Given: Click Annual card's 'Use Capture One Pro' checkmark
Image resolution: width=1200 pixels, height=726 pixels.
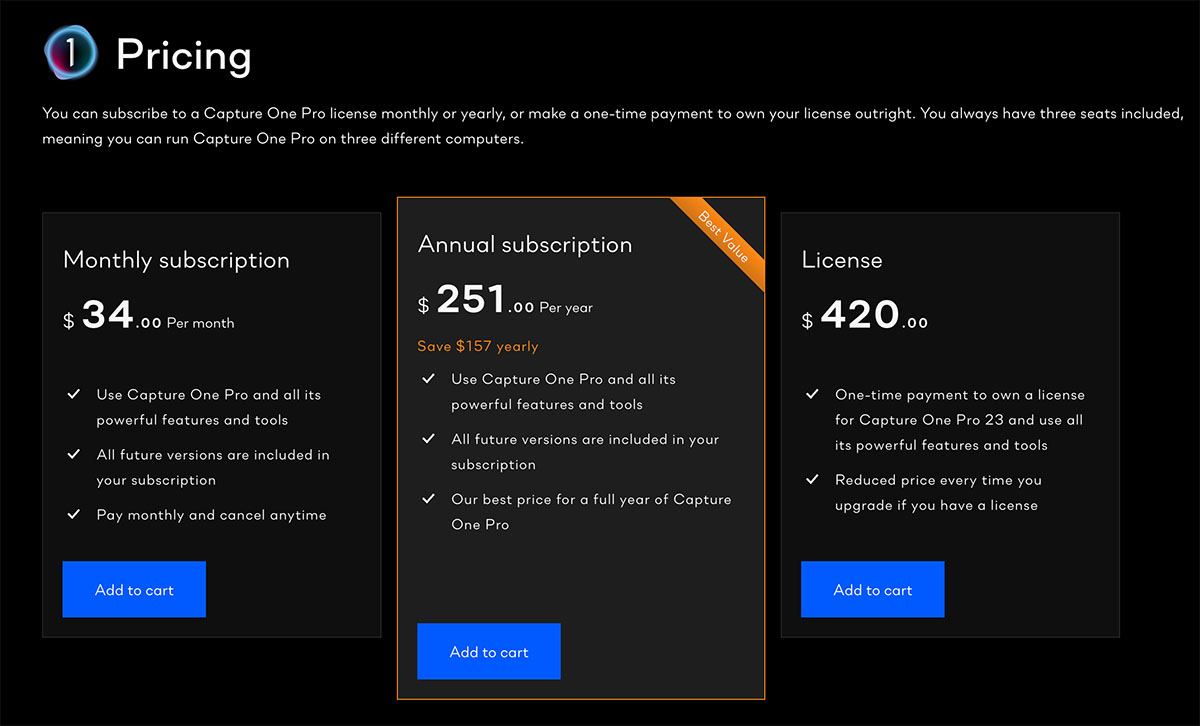Looking at the screenshot, I should tap(428, 379).
